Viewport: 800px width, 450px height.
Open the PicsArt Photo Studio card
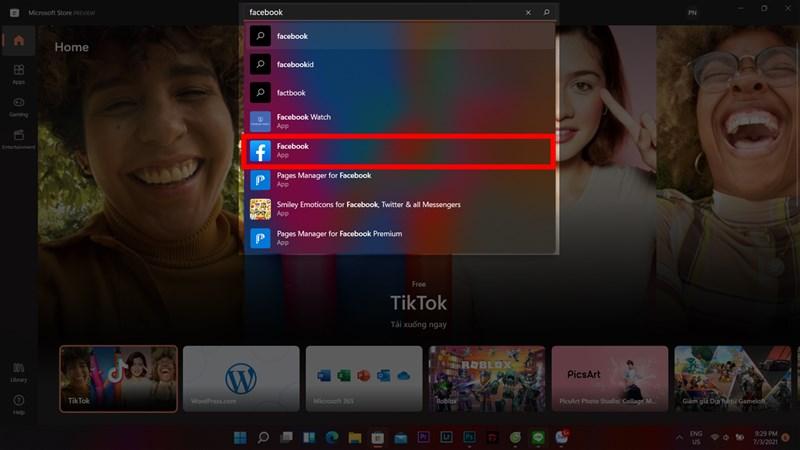point(610,379)
